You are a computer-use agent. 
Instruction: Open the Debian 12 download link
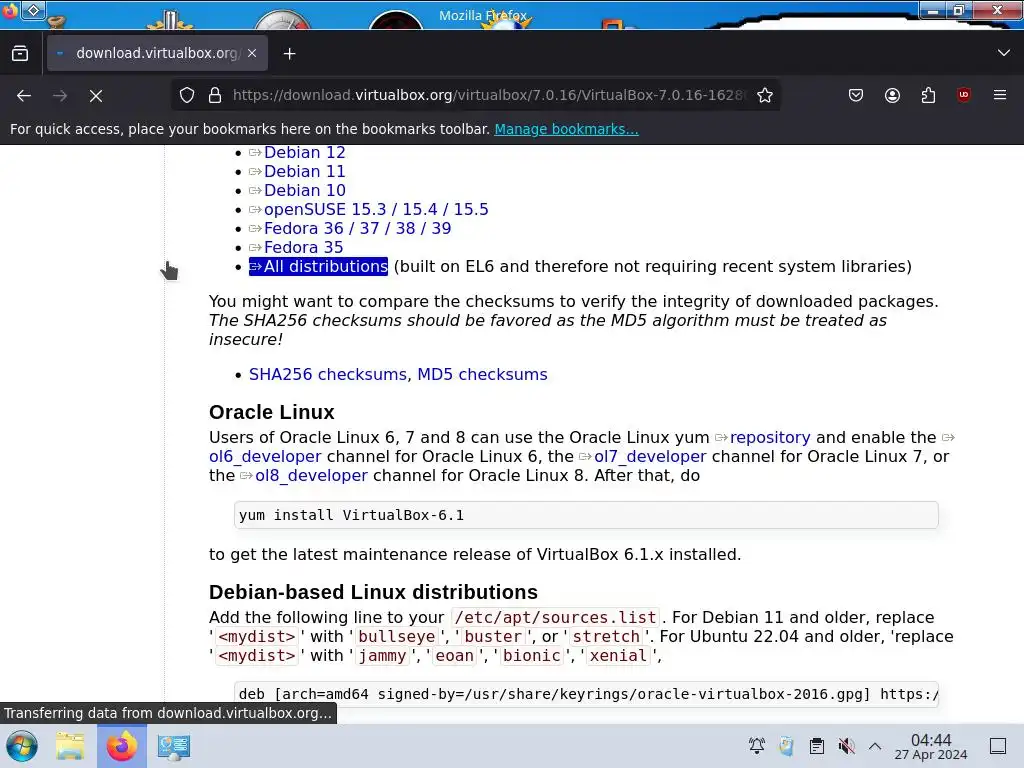click(304, 152)
